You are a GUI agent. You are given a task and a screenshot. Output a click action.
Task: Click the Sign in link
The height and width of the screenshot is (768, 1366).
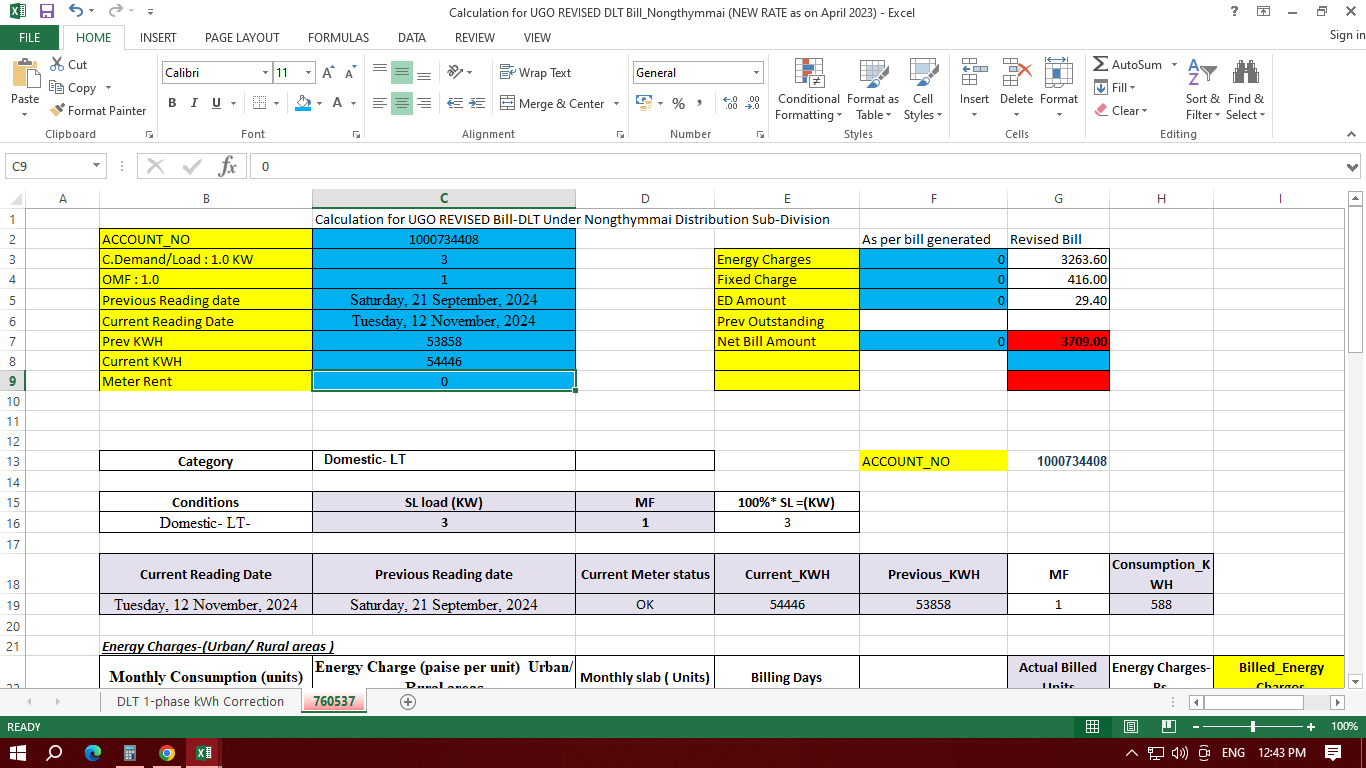(x=1346, y=35)
